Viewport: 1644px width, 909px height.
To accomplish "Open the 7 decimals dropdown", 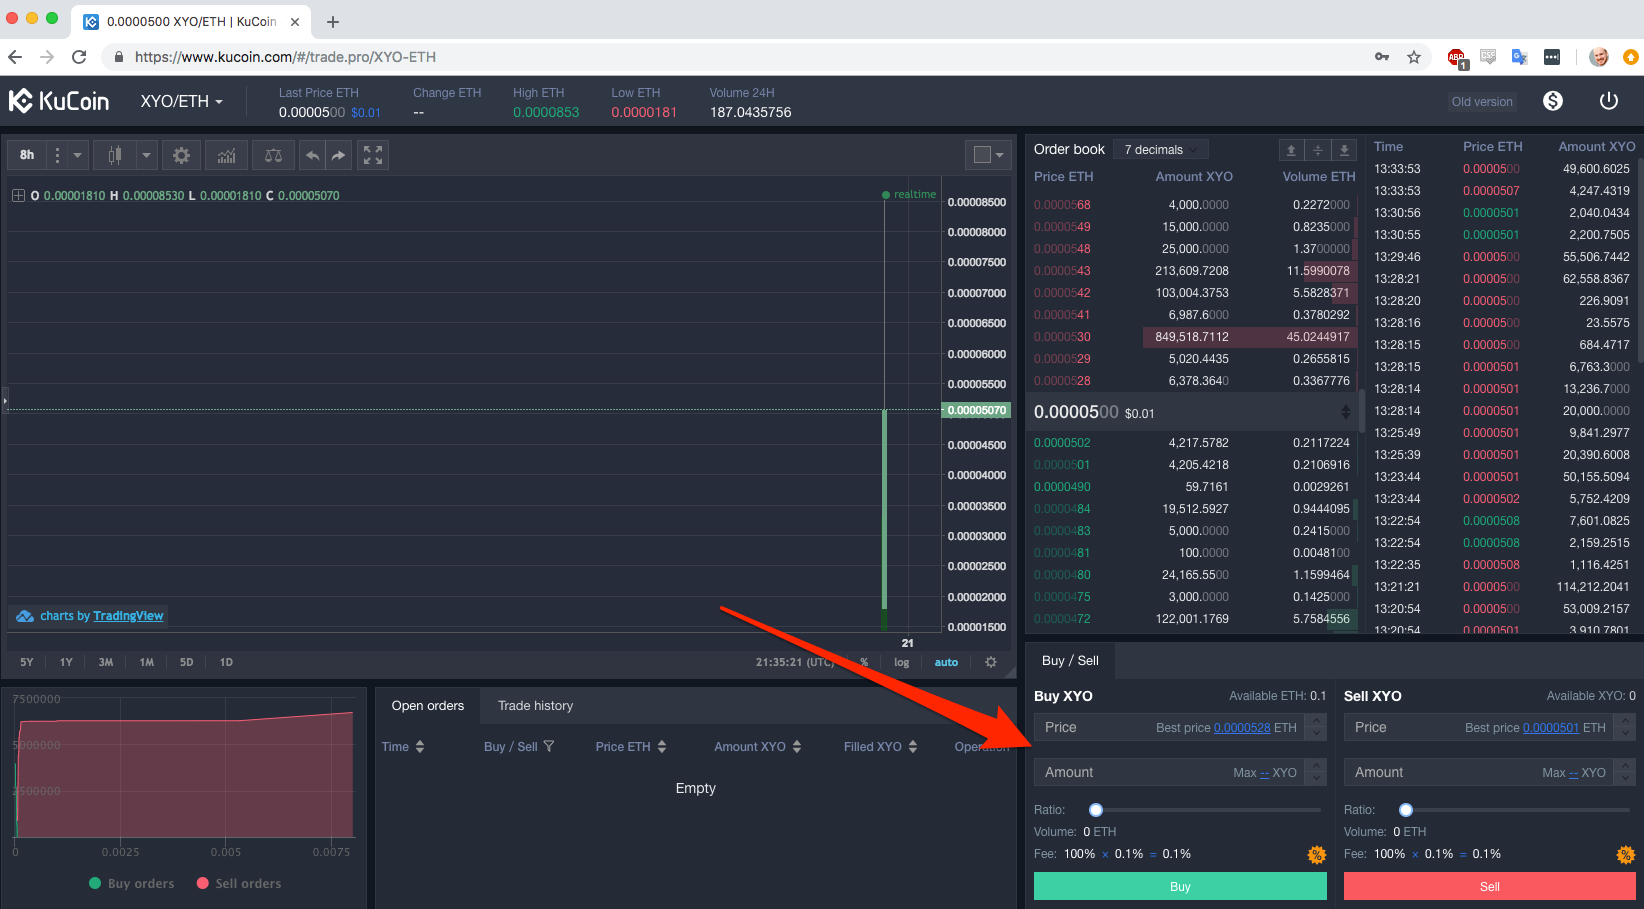I will [1160, 148].
